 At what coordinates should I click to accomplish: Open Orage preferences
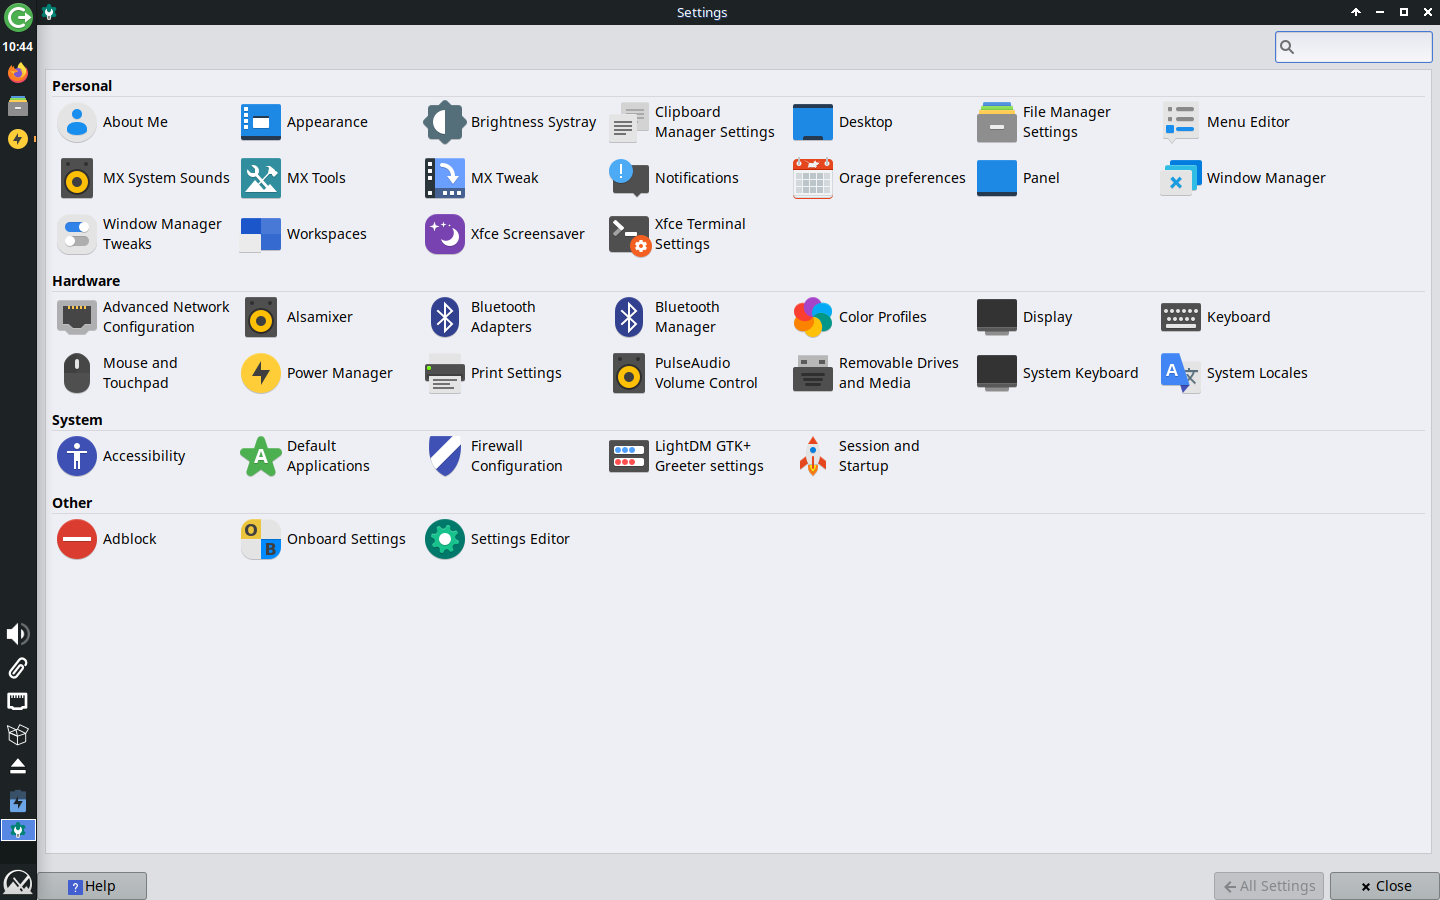pos(880,178)
